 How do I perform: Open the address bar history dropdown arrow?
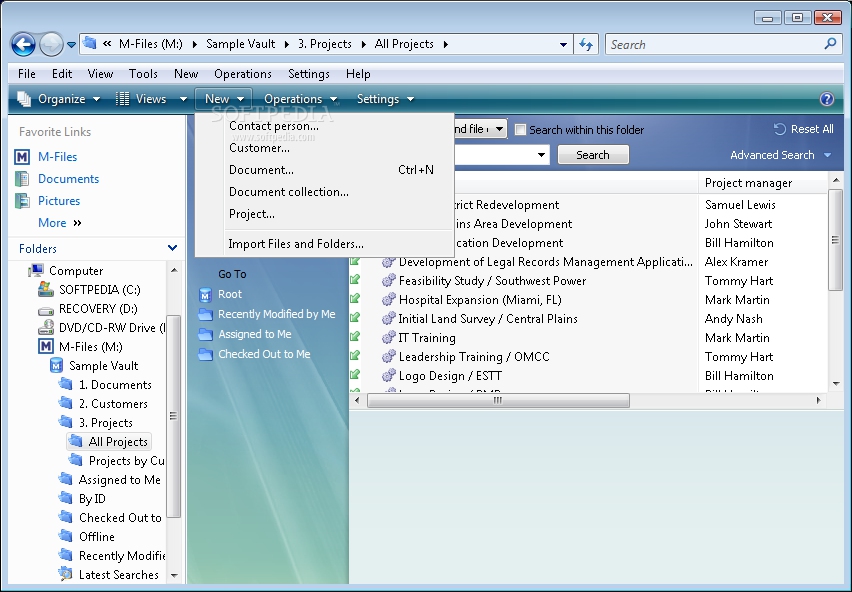(563, 45)
